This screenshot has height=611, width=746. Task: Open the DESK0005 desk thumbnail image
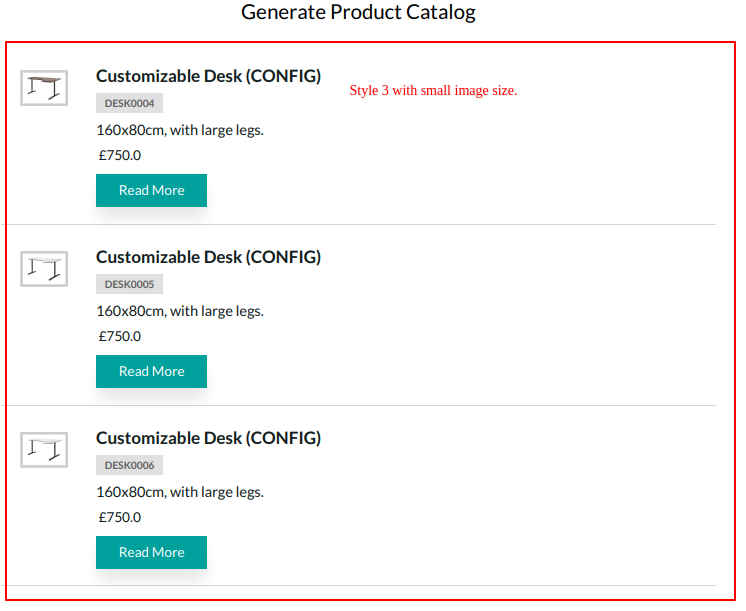coord(44,269)
